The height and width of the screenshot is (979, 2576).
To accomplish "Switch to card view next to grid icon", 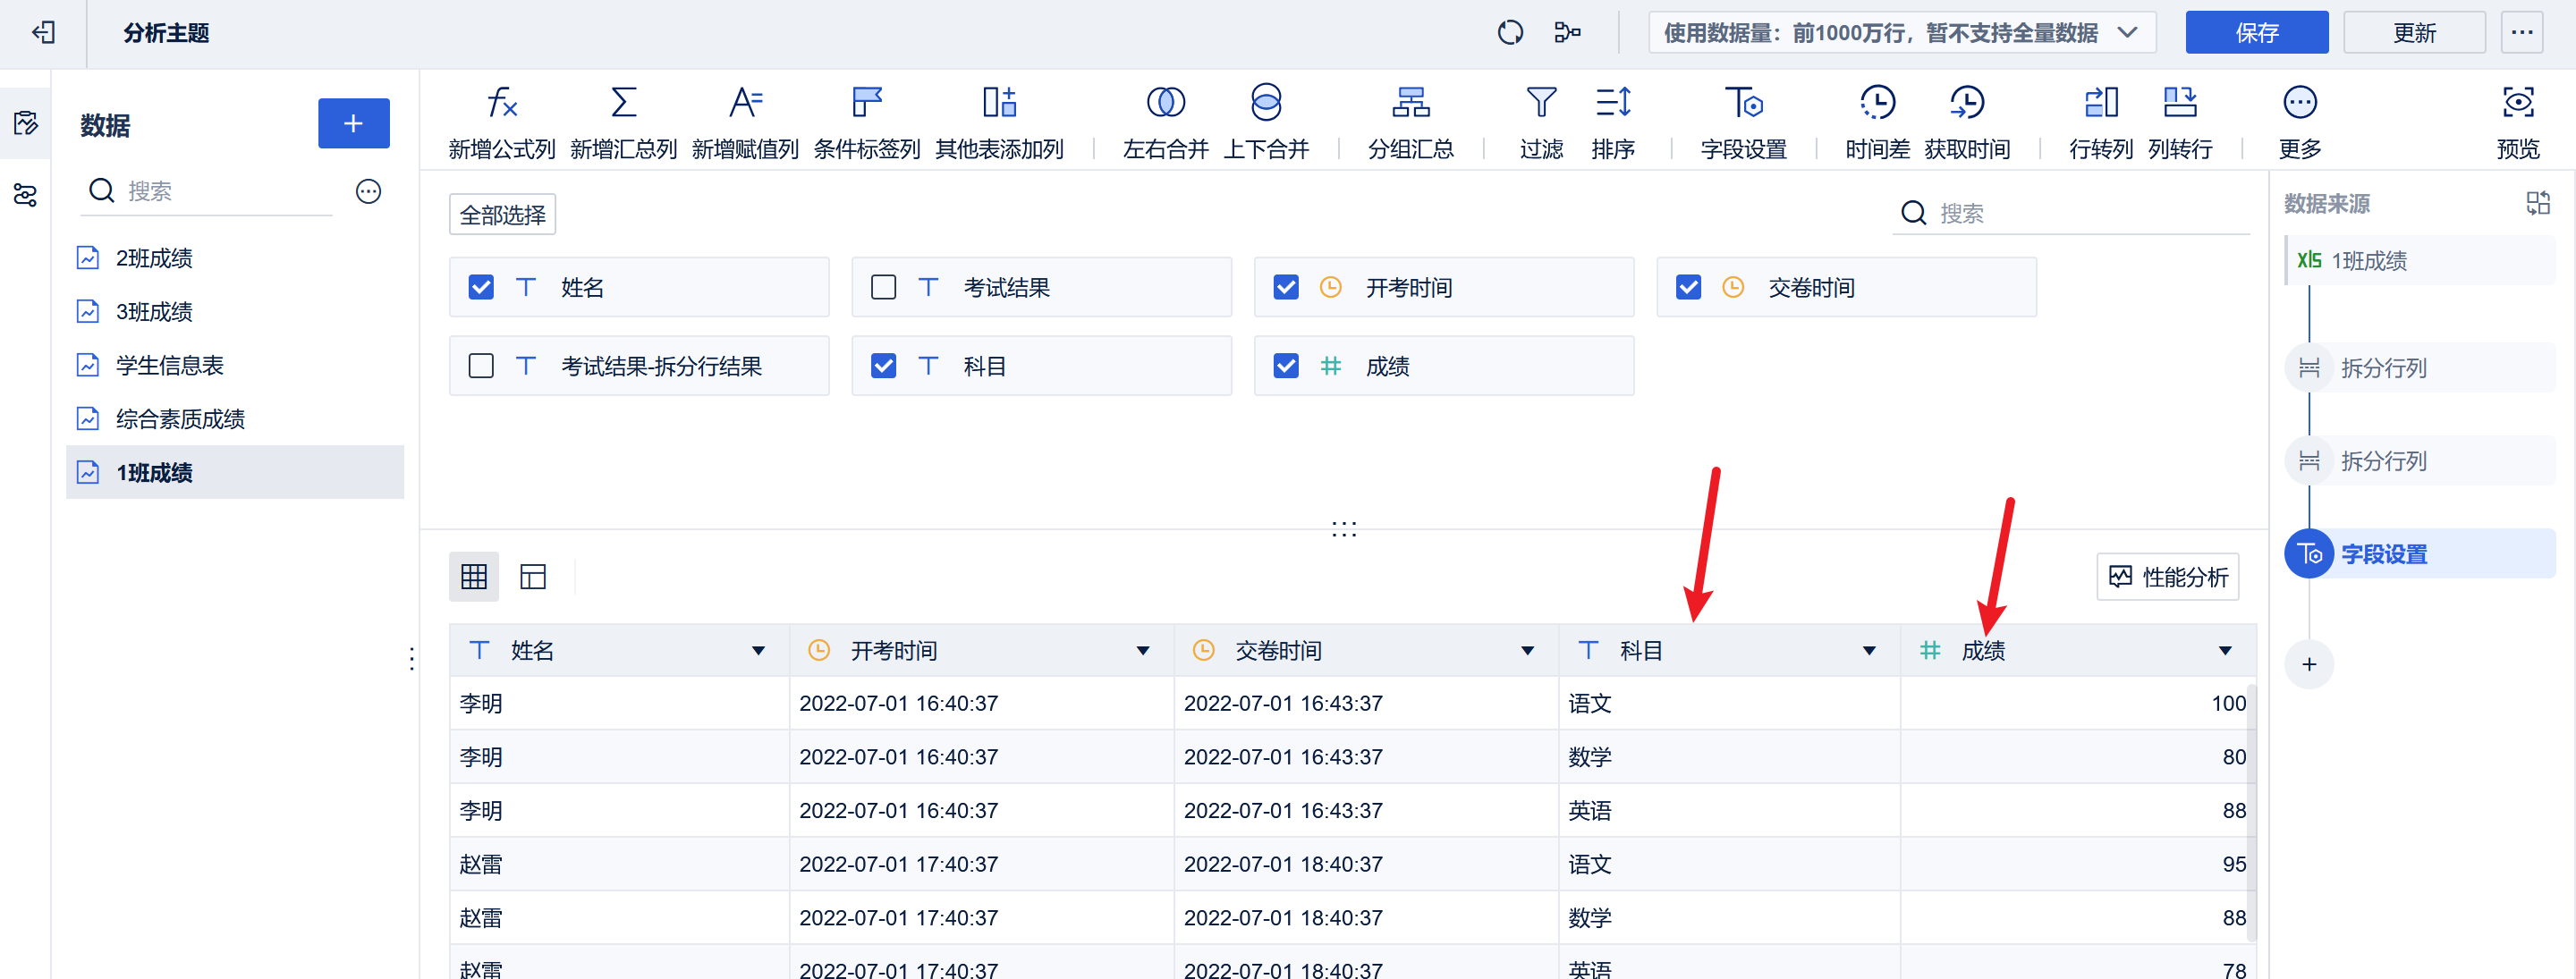I will [x=533, y=577].
